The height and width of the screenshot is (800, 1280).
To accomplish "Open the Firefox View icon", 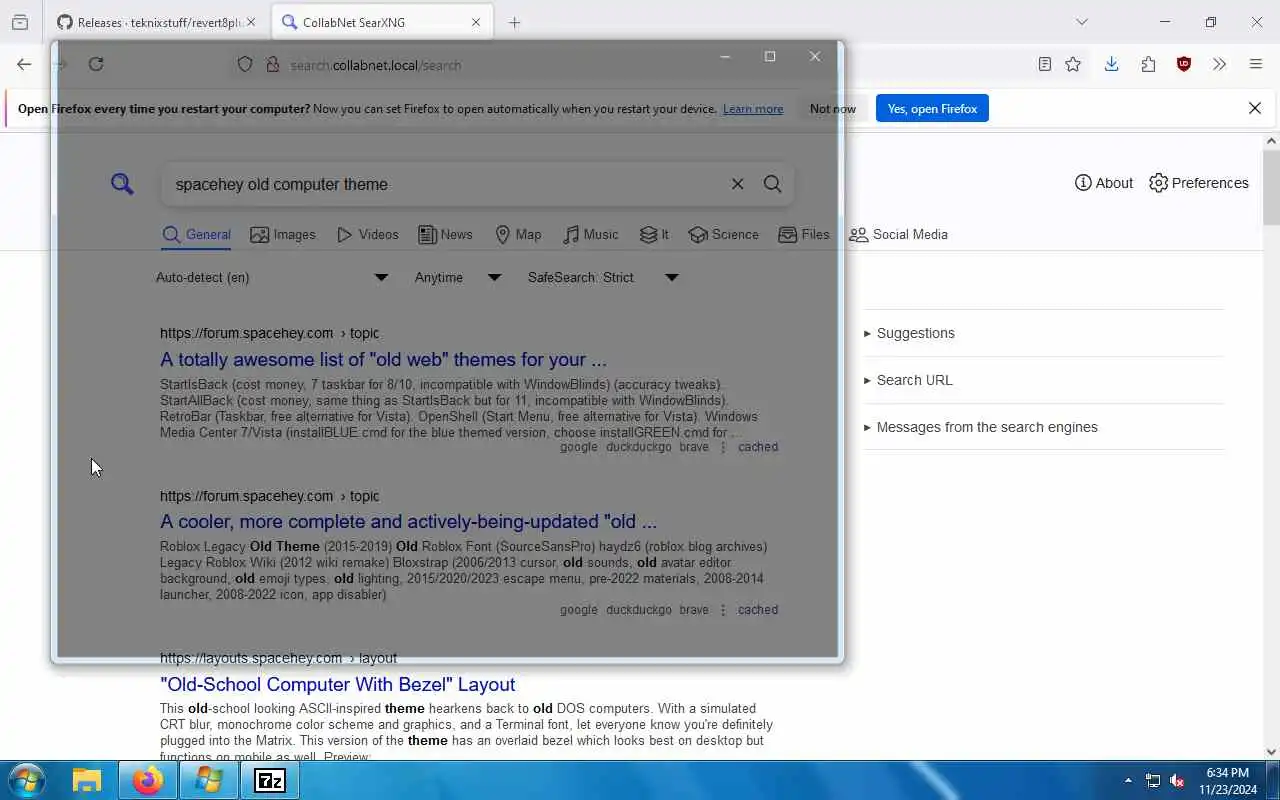I will click(20, 22).
